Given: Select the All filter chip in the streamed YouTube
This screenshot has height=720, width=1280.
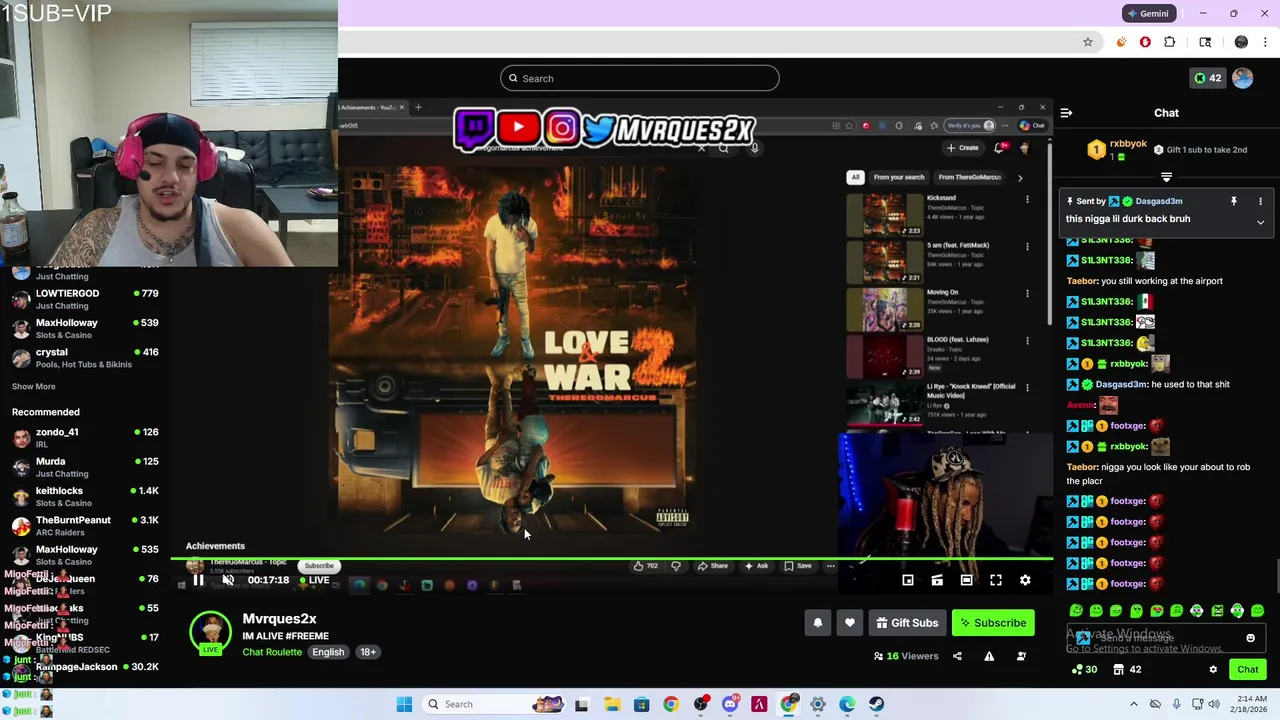Looking at the screenshot, I should (855, 177).
